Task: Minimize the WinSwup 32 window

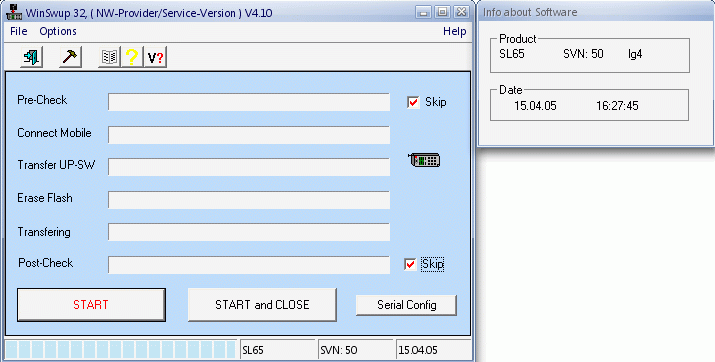Action: (424, 12)
